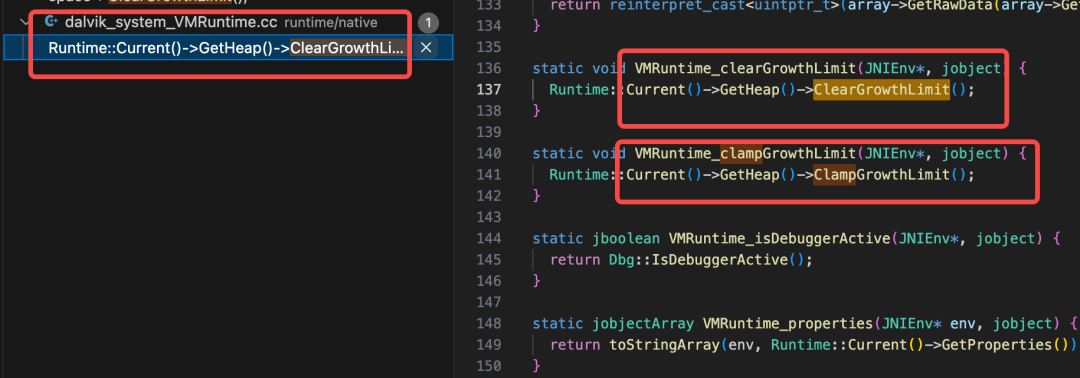1080x378 pixels.
Task: Click VMRuntime_clearGrowthLimit function name on line 136
Action: click(745, 68)
